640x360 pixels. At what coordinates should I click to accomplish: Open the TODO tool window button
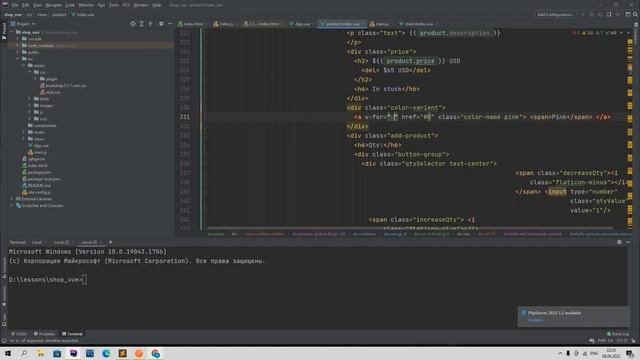tap(19, 334)
